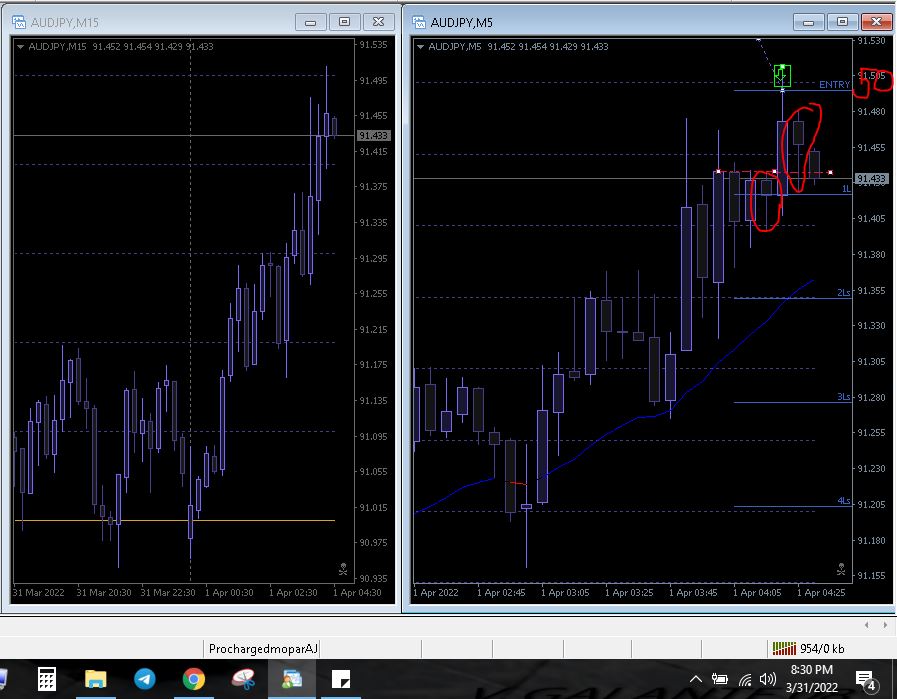The width and height of the screenshot is (897, 699).
Task: Click the AUDJPY,M5 window title text
Action: pos(462,23)
